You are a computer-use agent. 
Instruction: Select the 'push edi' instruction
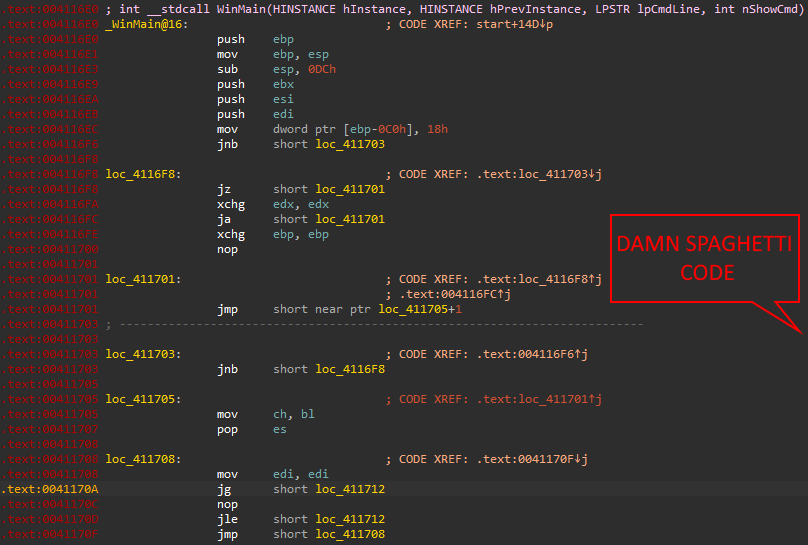click(x=255, y=114)
